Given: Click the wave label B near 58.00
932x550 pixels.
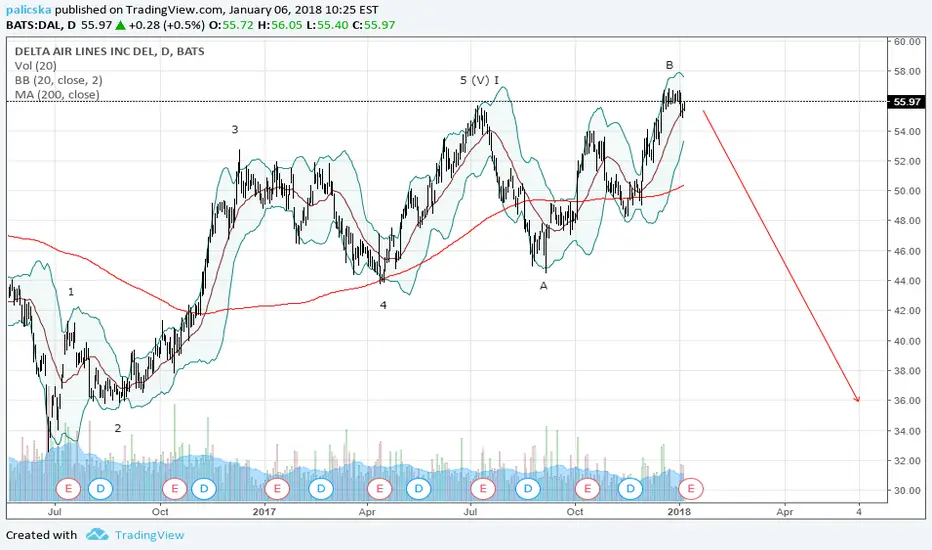Looking at the screenshot, I should pos(669,65).
